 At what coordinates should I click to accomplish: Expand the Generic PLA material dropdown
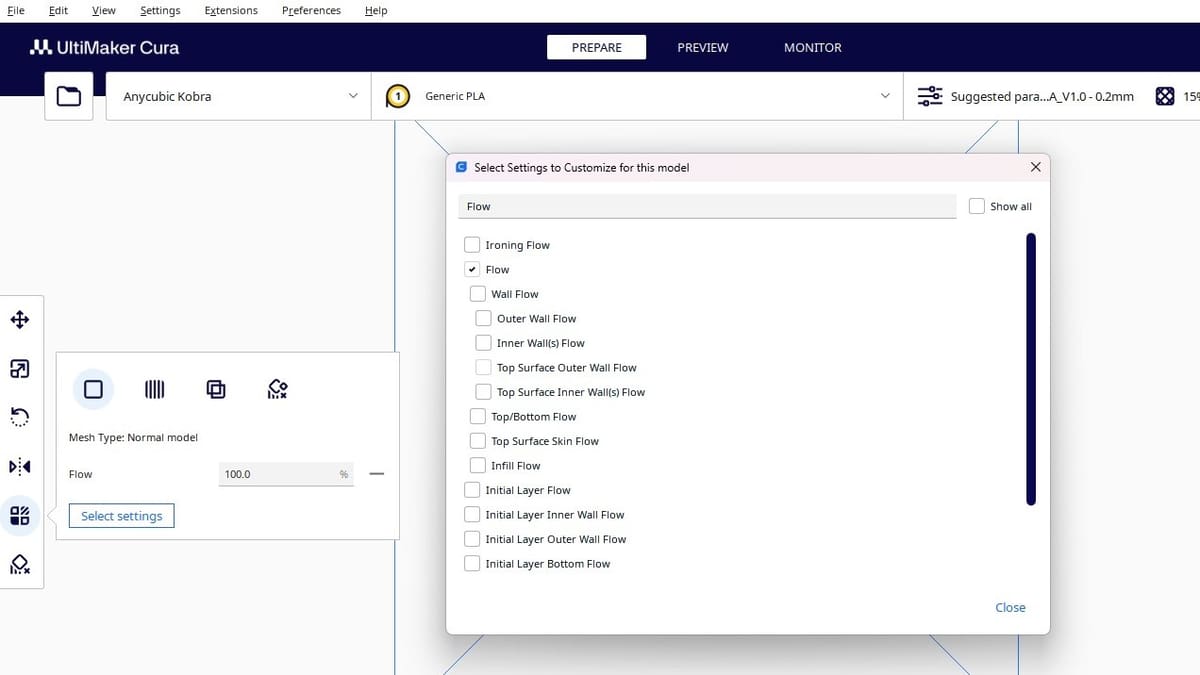[x=637, y=96]
